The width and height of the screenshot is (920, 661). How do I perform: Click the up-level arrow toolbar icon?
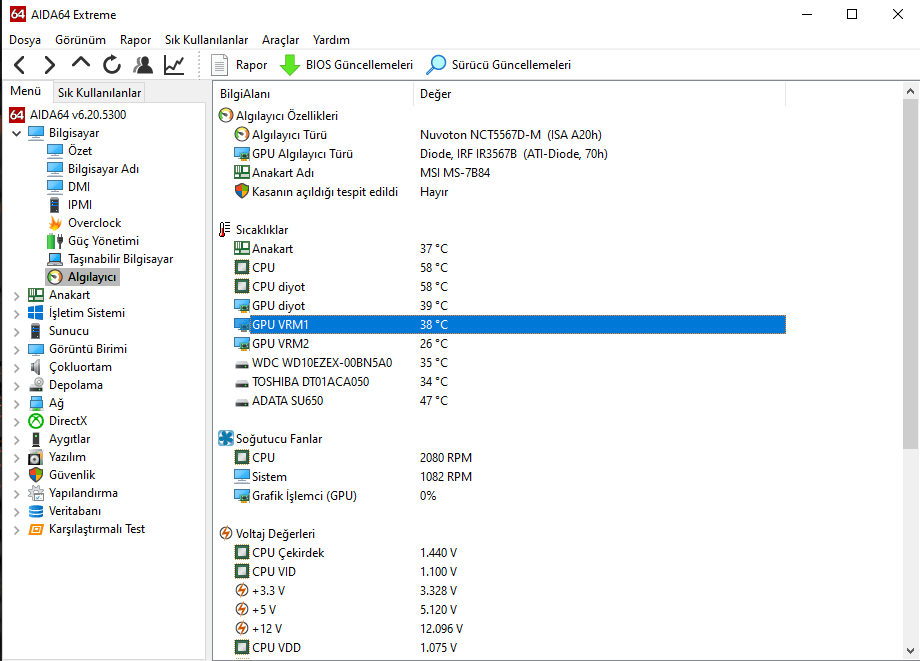click(80, 63)
